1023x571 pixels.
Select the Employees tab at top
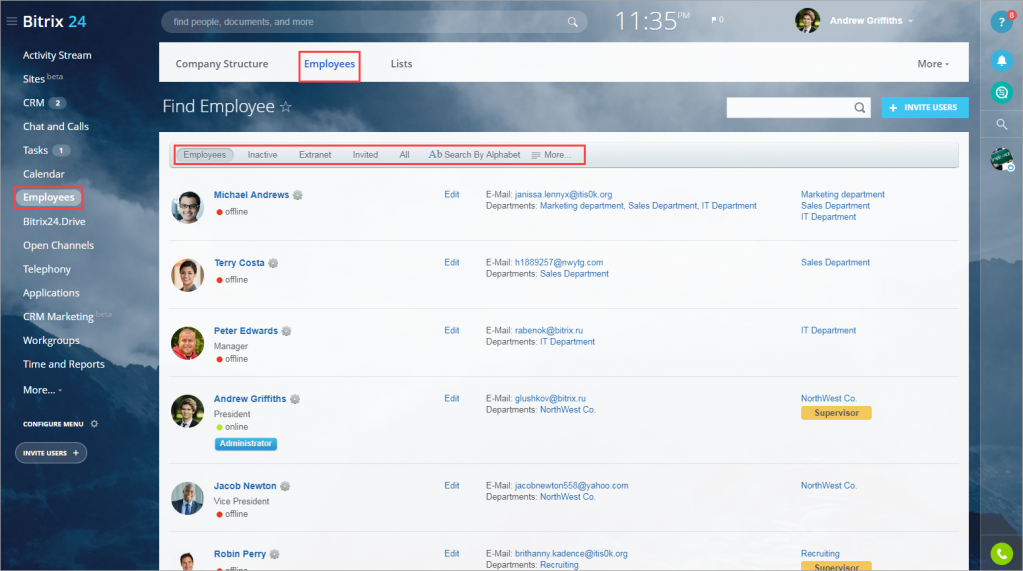pos(329,64)
